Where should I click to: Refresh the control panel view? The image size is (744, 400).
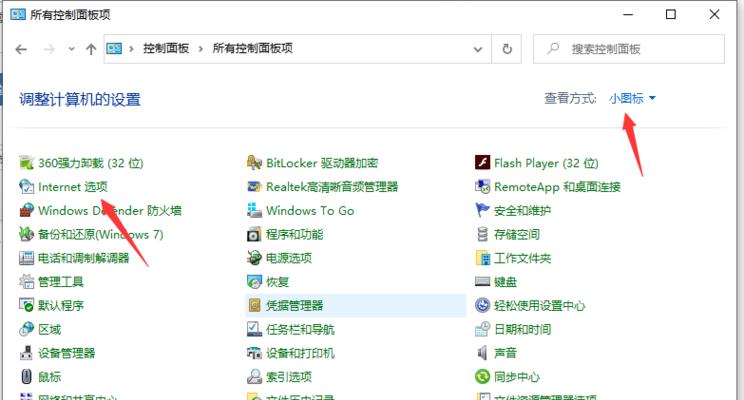tap(507, 49)
